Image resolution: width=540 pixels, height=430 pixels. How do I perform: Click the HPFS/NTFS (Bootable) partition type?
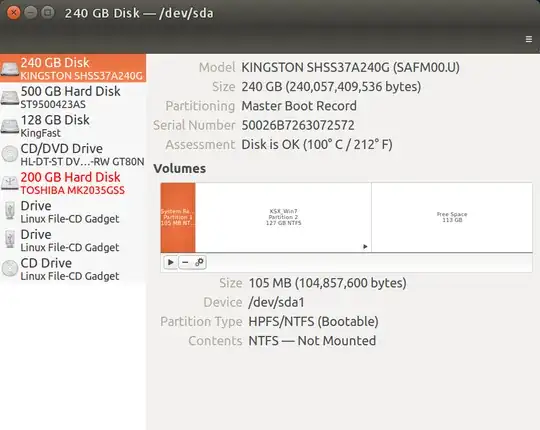point(313,322)
